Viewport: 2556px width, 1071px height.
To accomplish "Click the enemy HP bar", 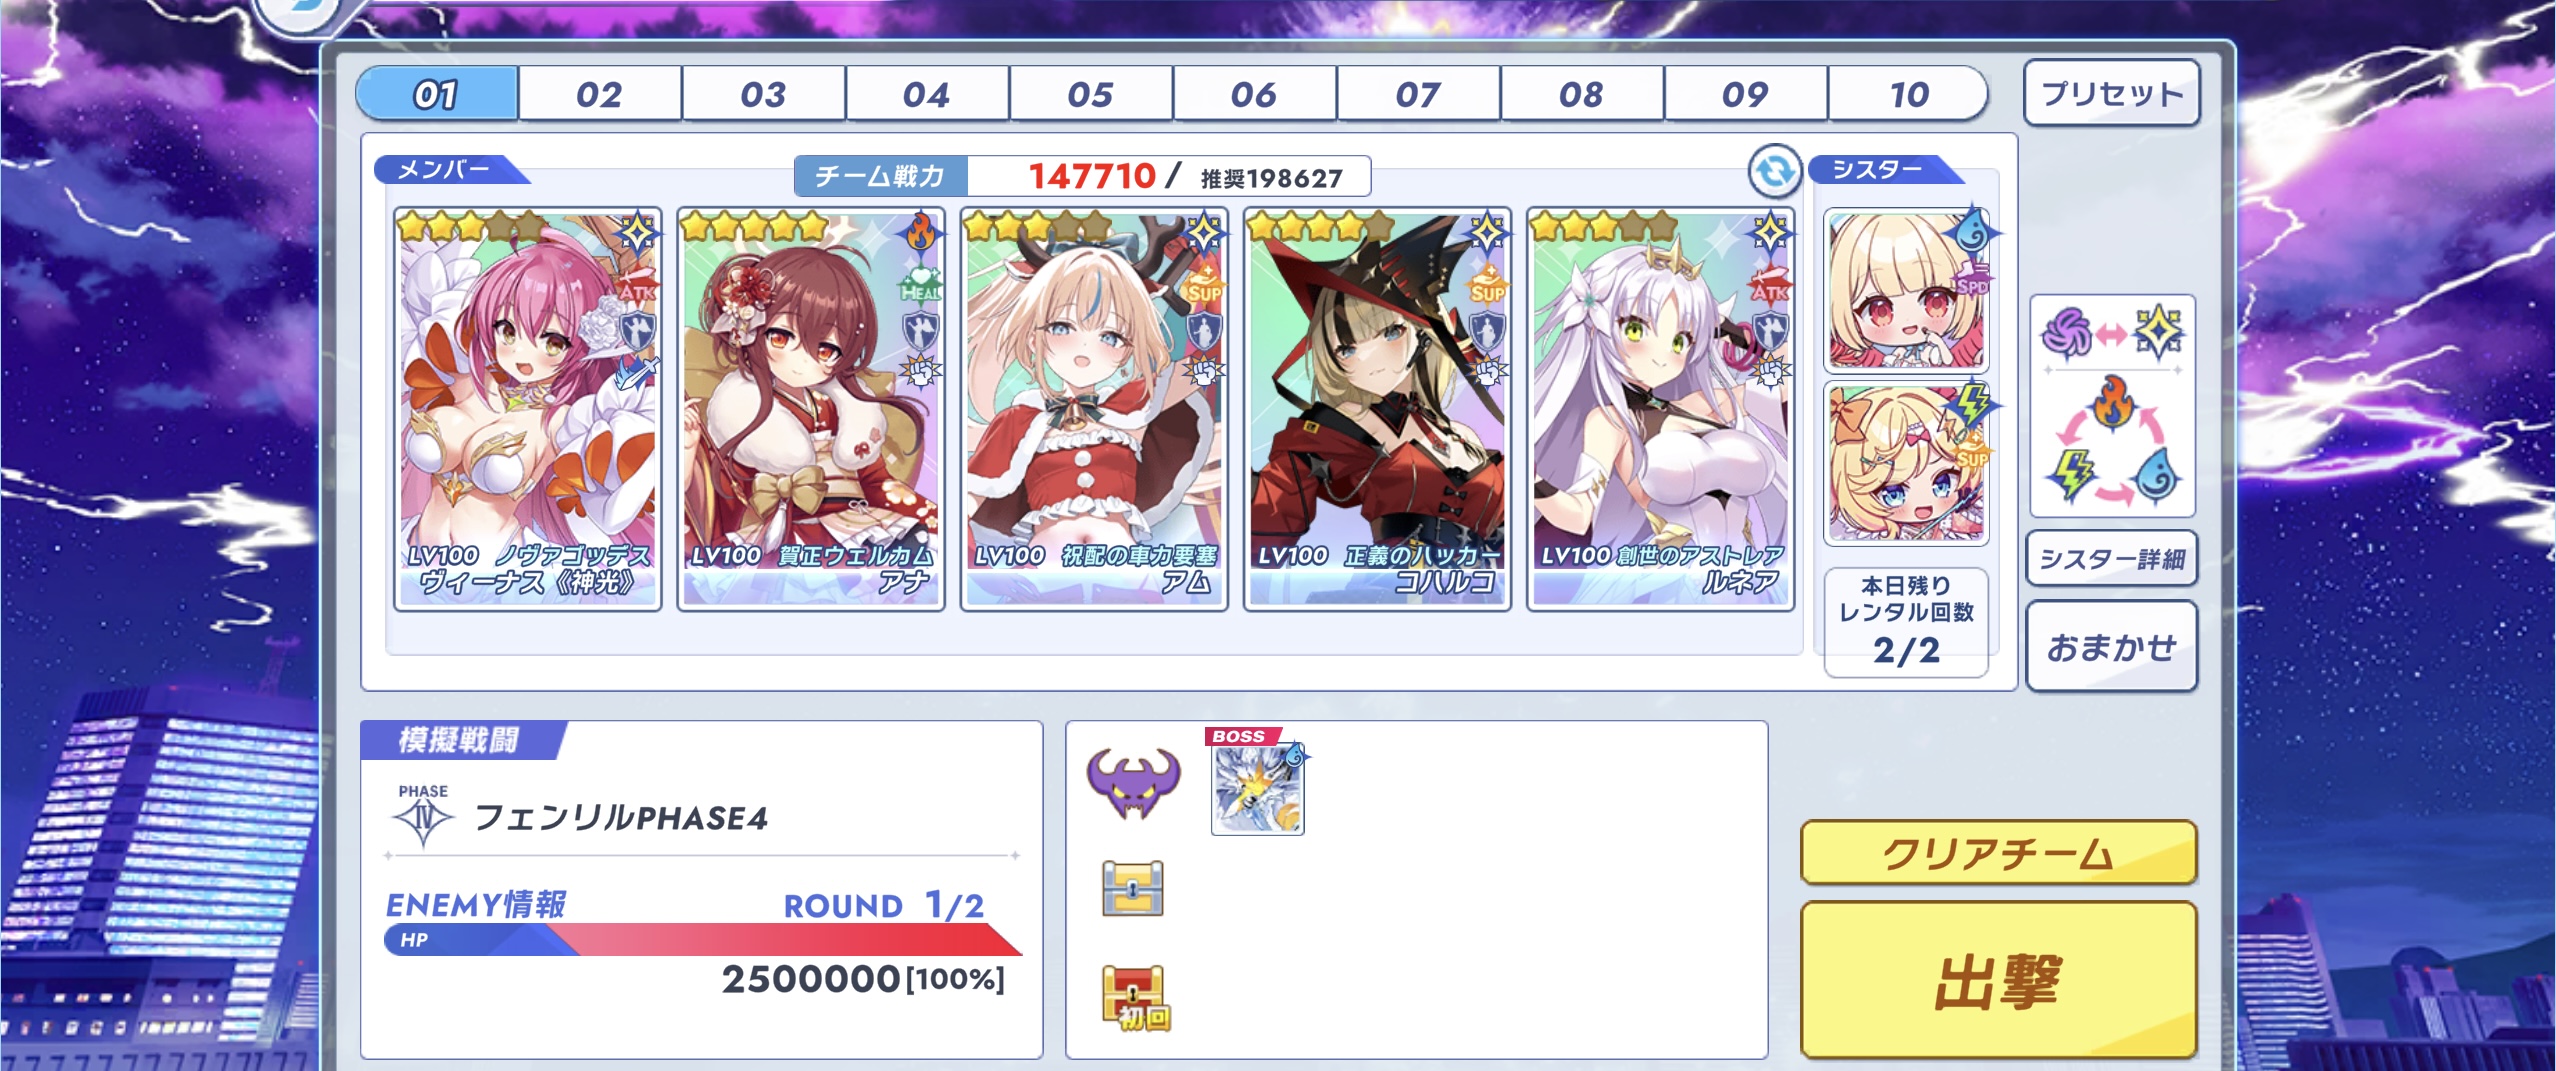I will pyautogui.click(x=703, y=940).
